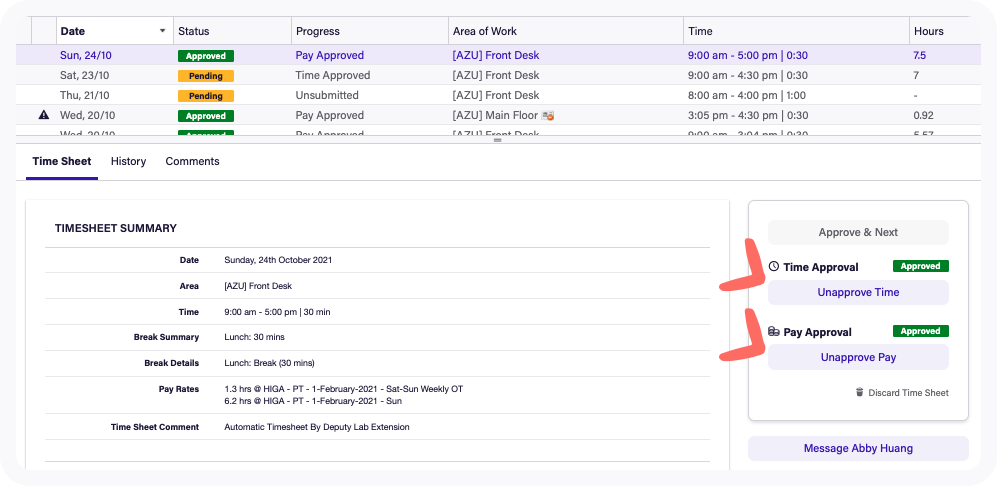The image size is (997, 486).
Task: Click the Unsubmitted progress cell
Action: coord(327,95)
